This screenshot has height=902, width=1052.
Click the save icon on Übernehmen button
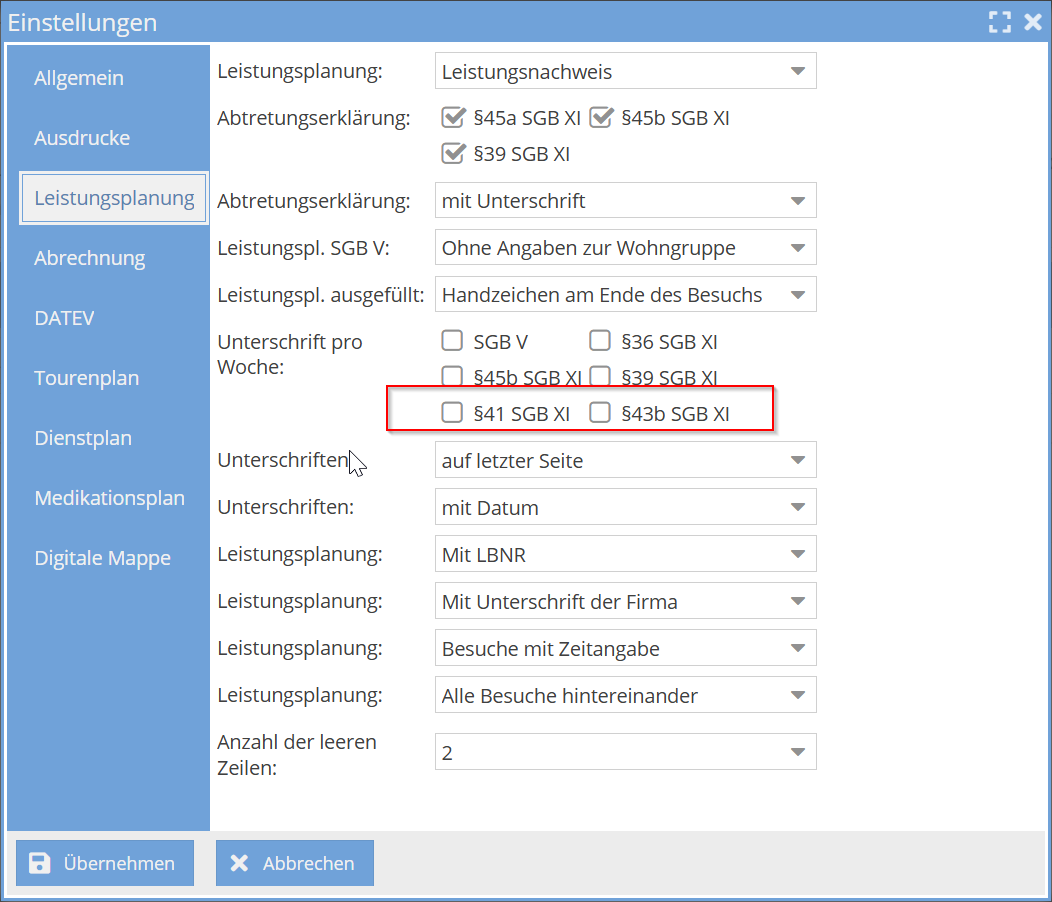click(x=39, y=862)
